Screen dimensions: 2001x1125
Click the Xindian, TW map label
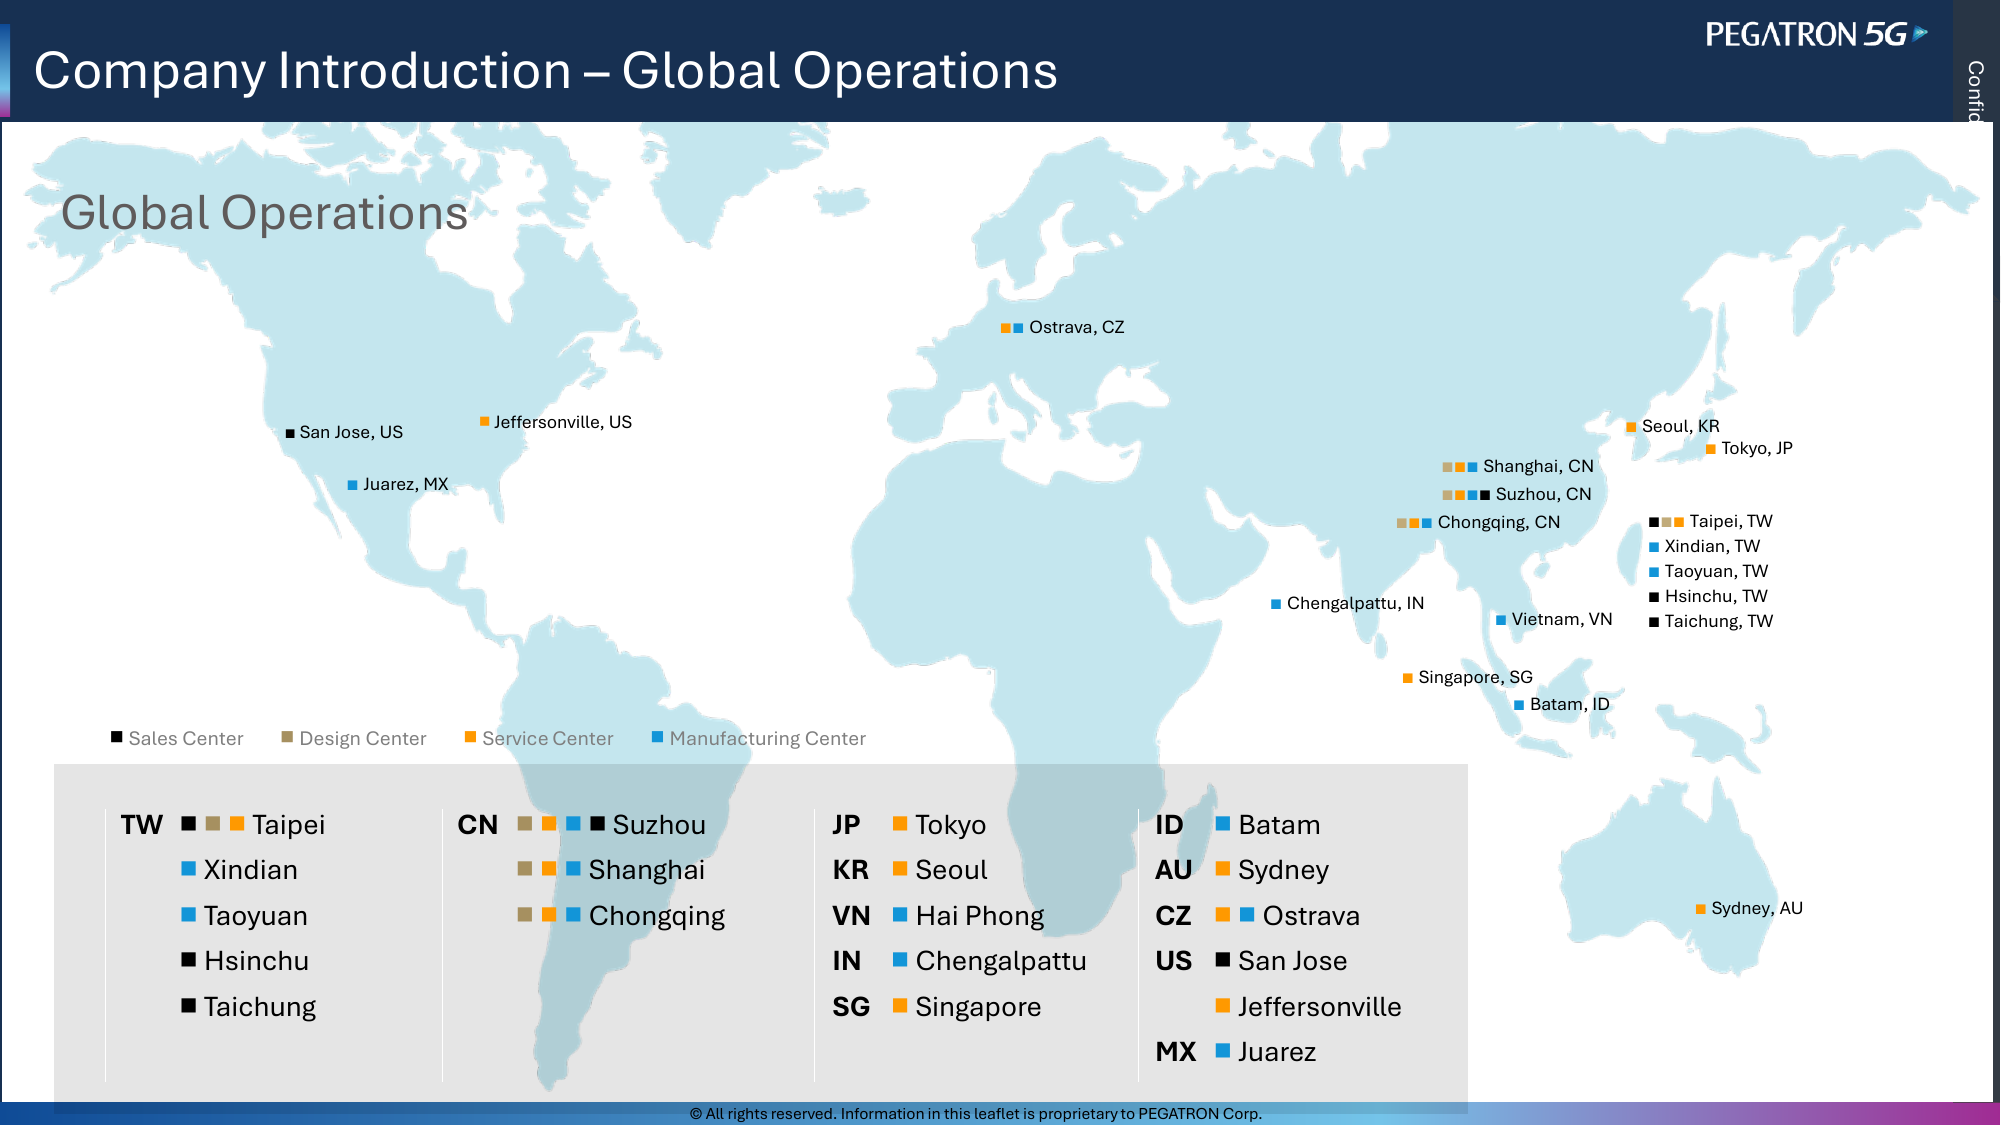1712,546
